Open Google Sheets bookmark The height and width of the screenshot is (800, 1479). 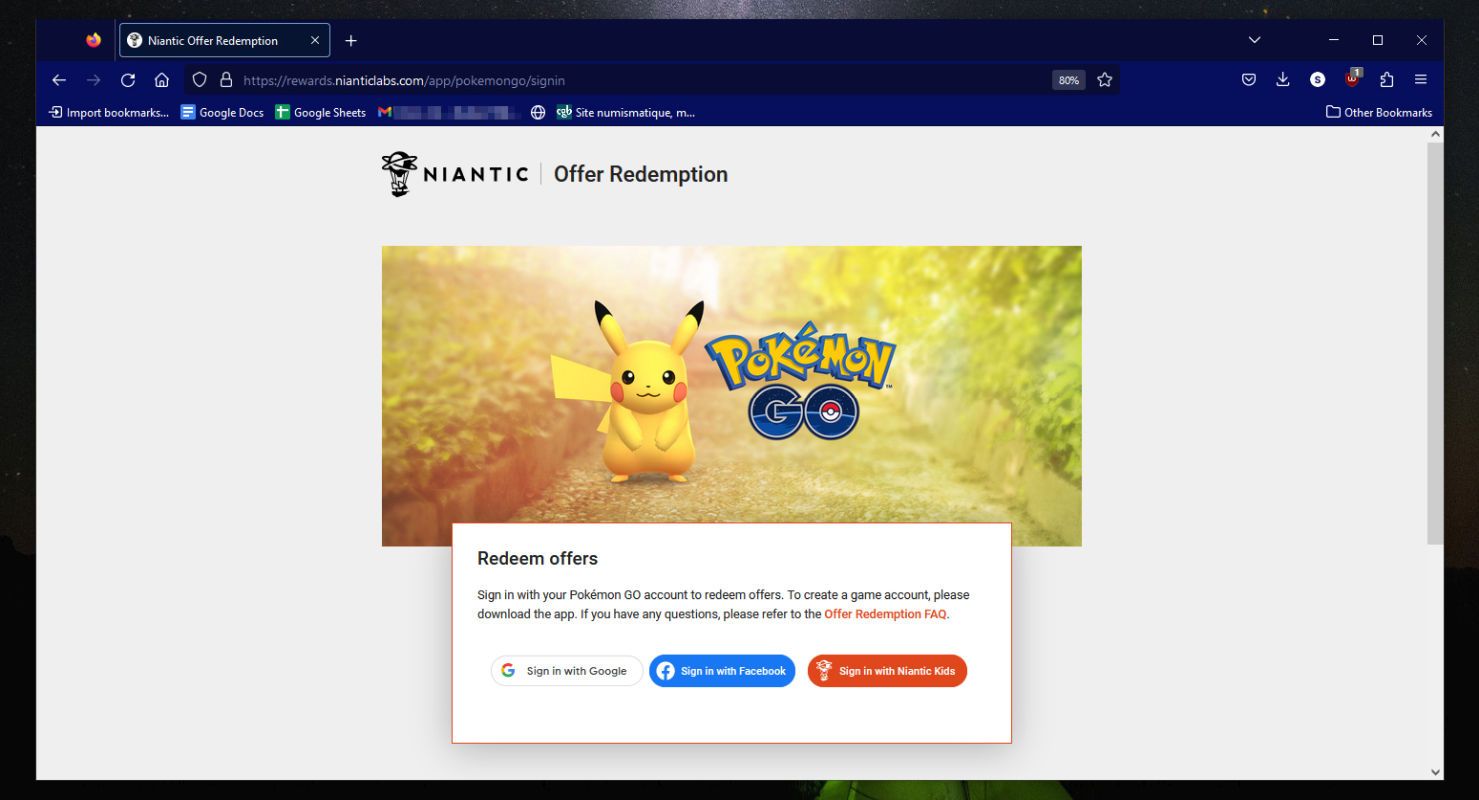320,112
